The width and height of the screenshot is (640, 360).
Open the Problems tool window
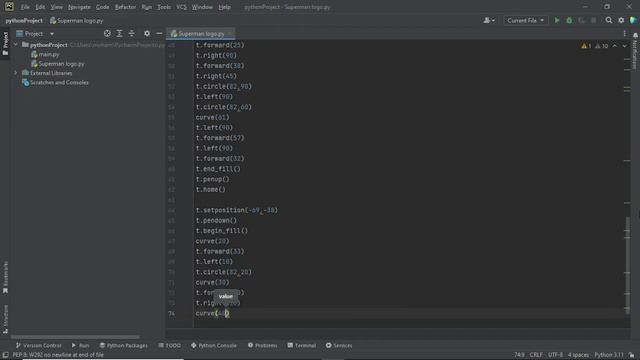[262, 345]
